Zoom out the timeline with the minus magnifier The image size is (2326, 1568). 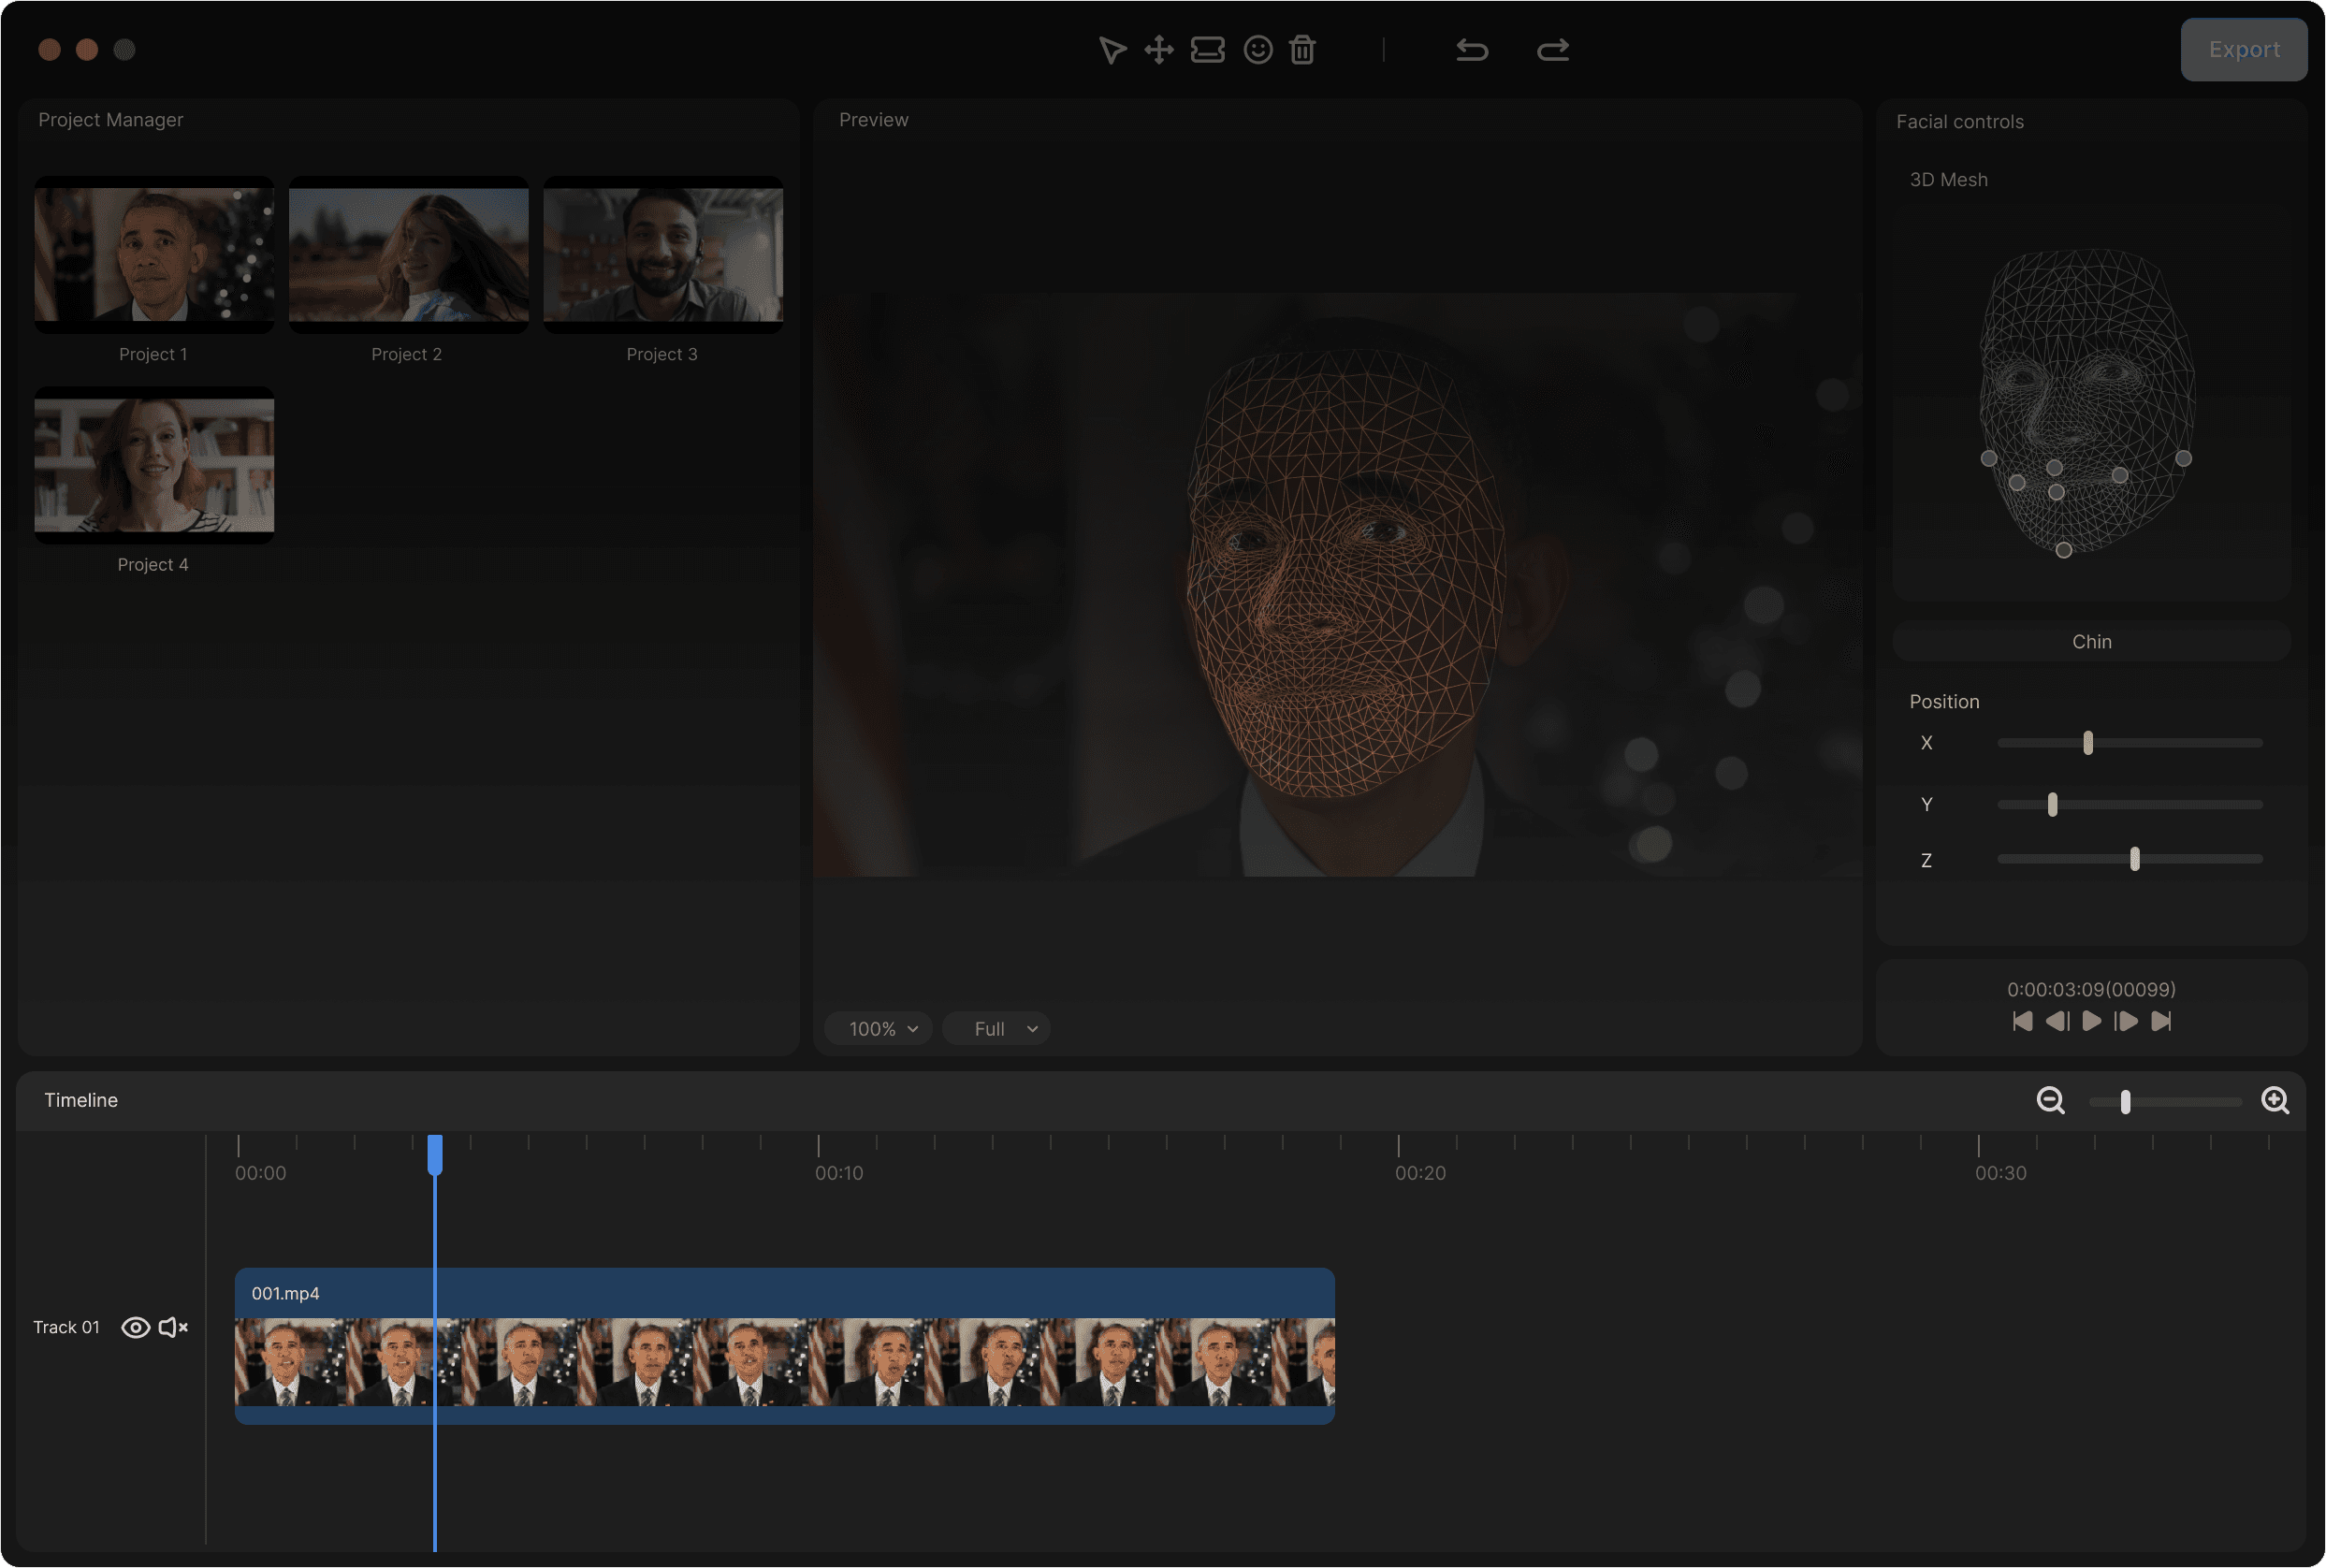[2050, 1100]
